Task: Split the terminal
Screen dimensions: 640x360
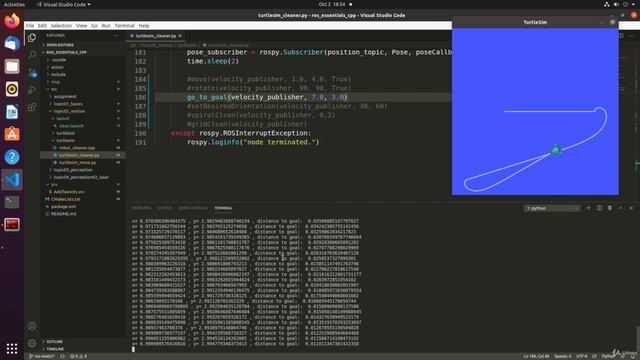Action: click(x=599, y=208)
